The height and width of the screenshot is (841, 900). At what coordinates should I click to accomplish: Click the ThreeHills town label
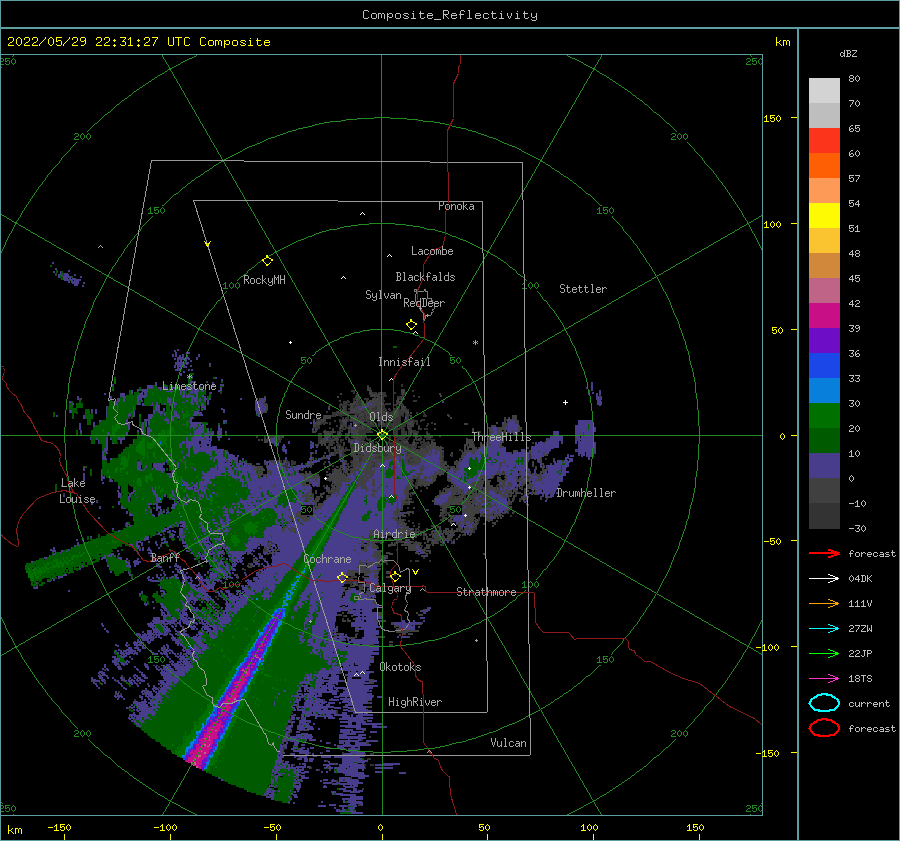501,437
